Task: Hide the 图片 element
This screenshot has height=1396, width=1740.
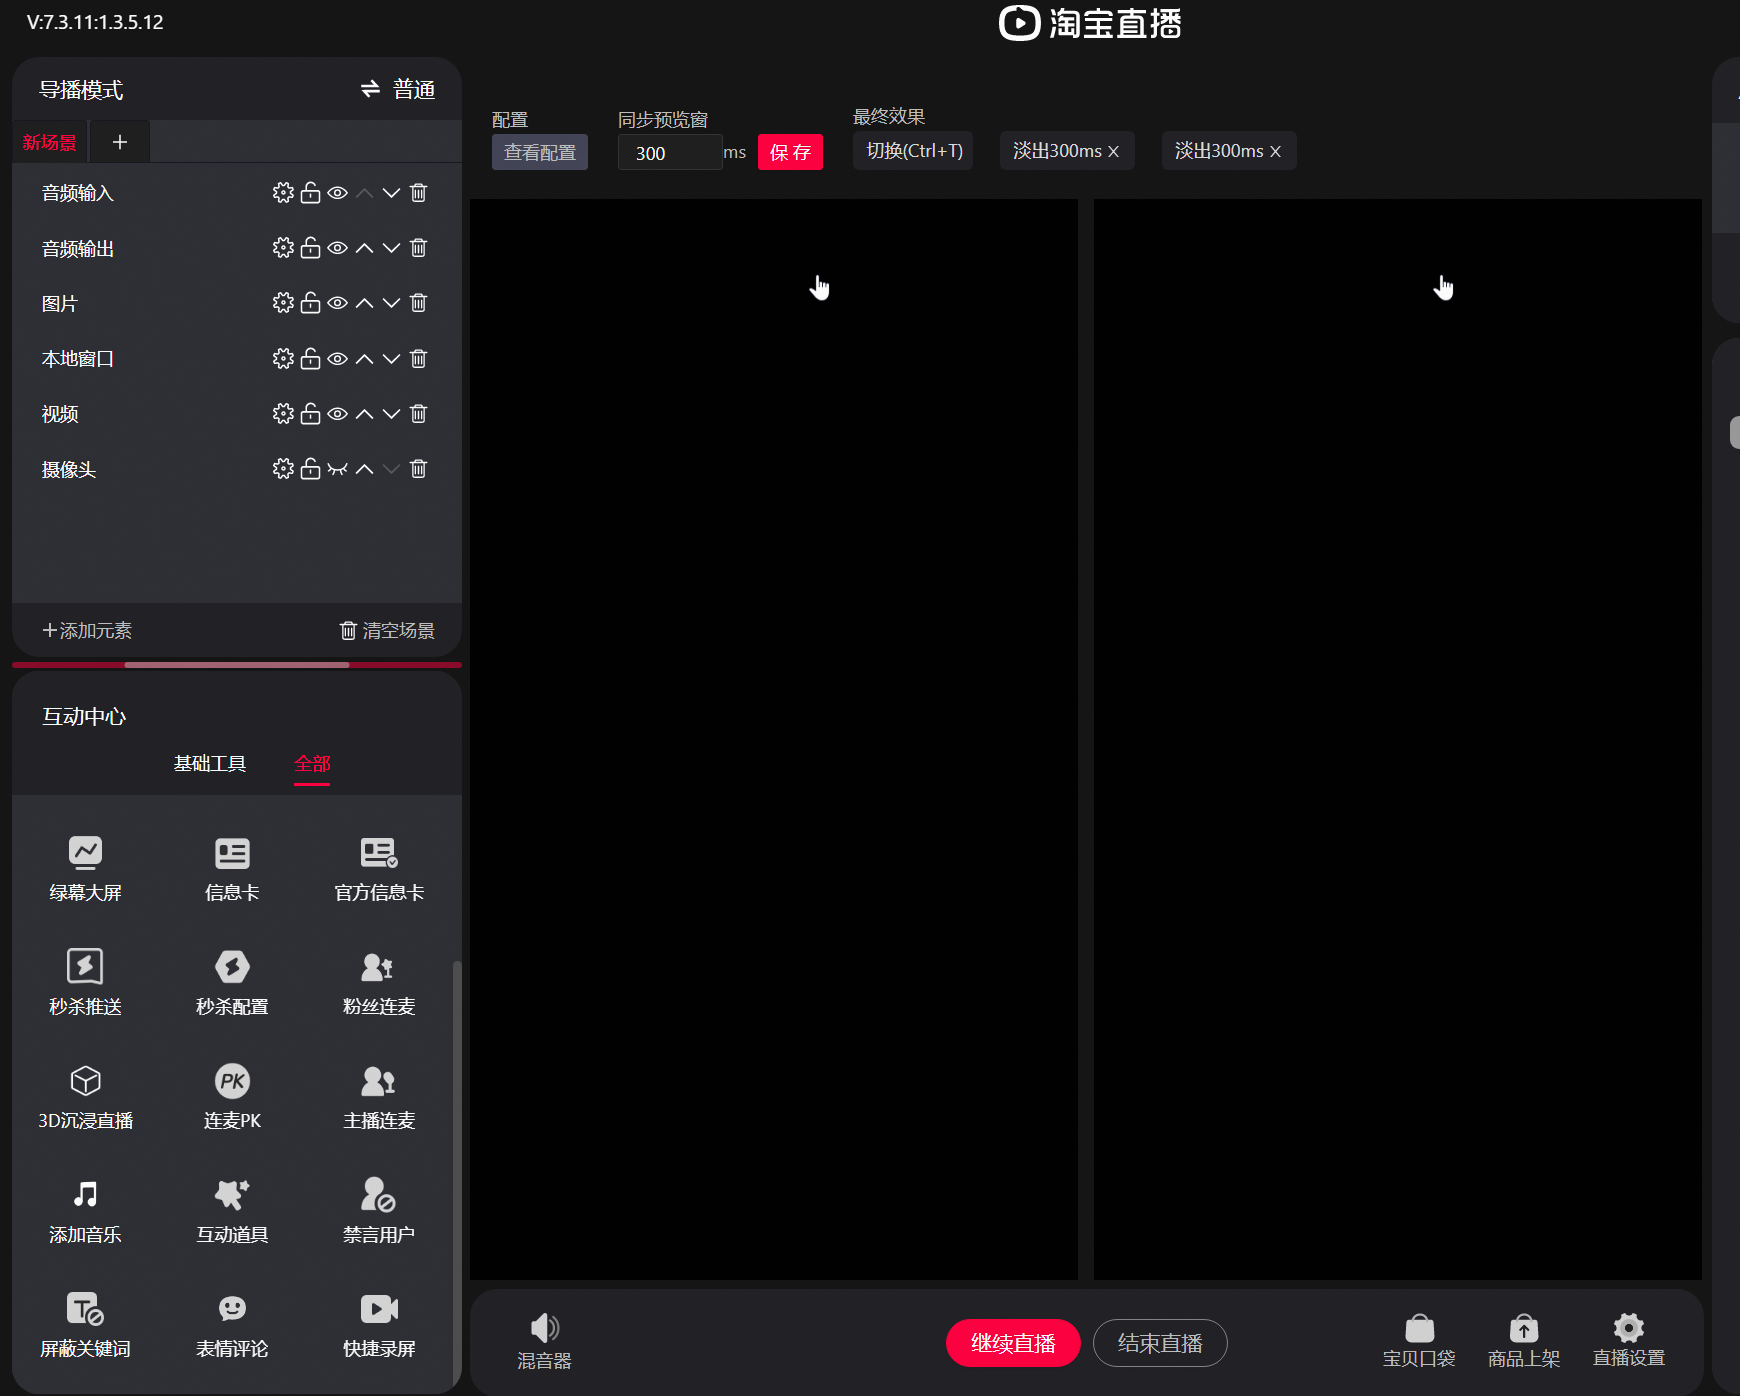Action: [338, 302]
